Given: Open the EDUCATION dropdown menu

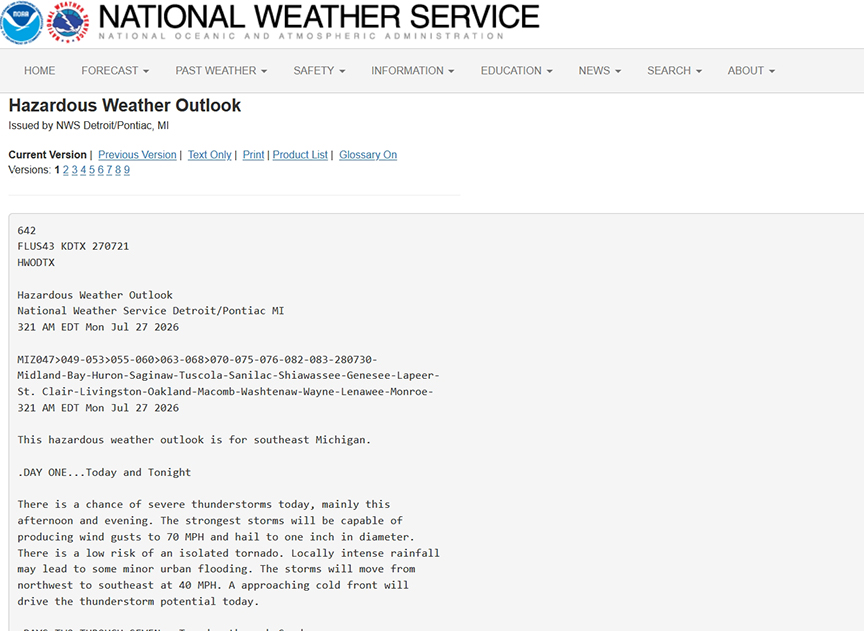Looking at the screenshot, I should tap(516, 71).
